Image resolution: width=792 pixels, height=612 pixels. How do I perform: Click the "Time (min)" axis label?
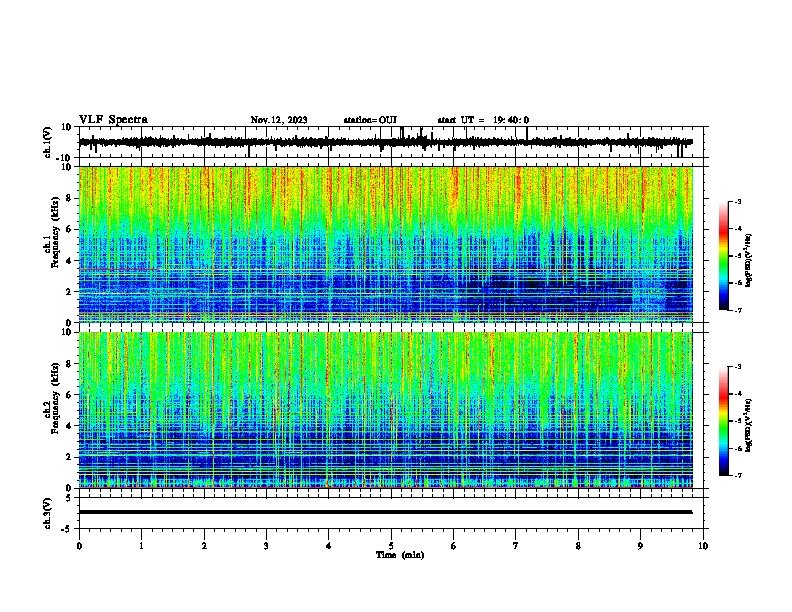(x=400, y=555)
